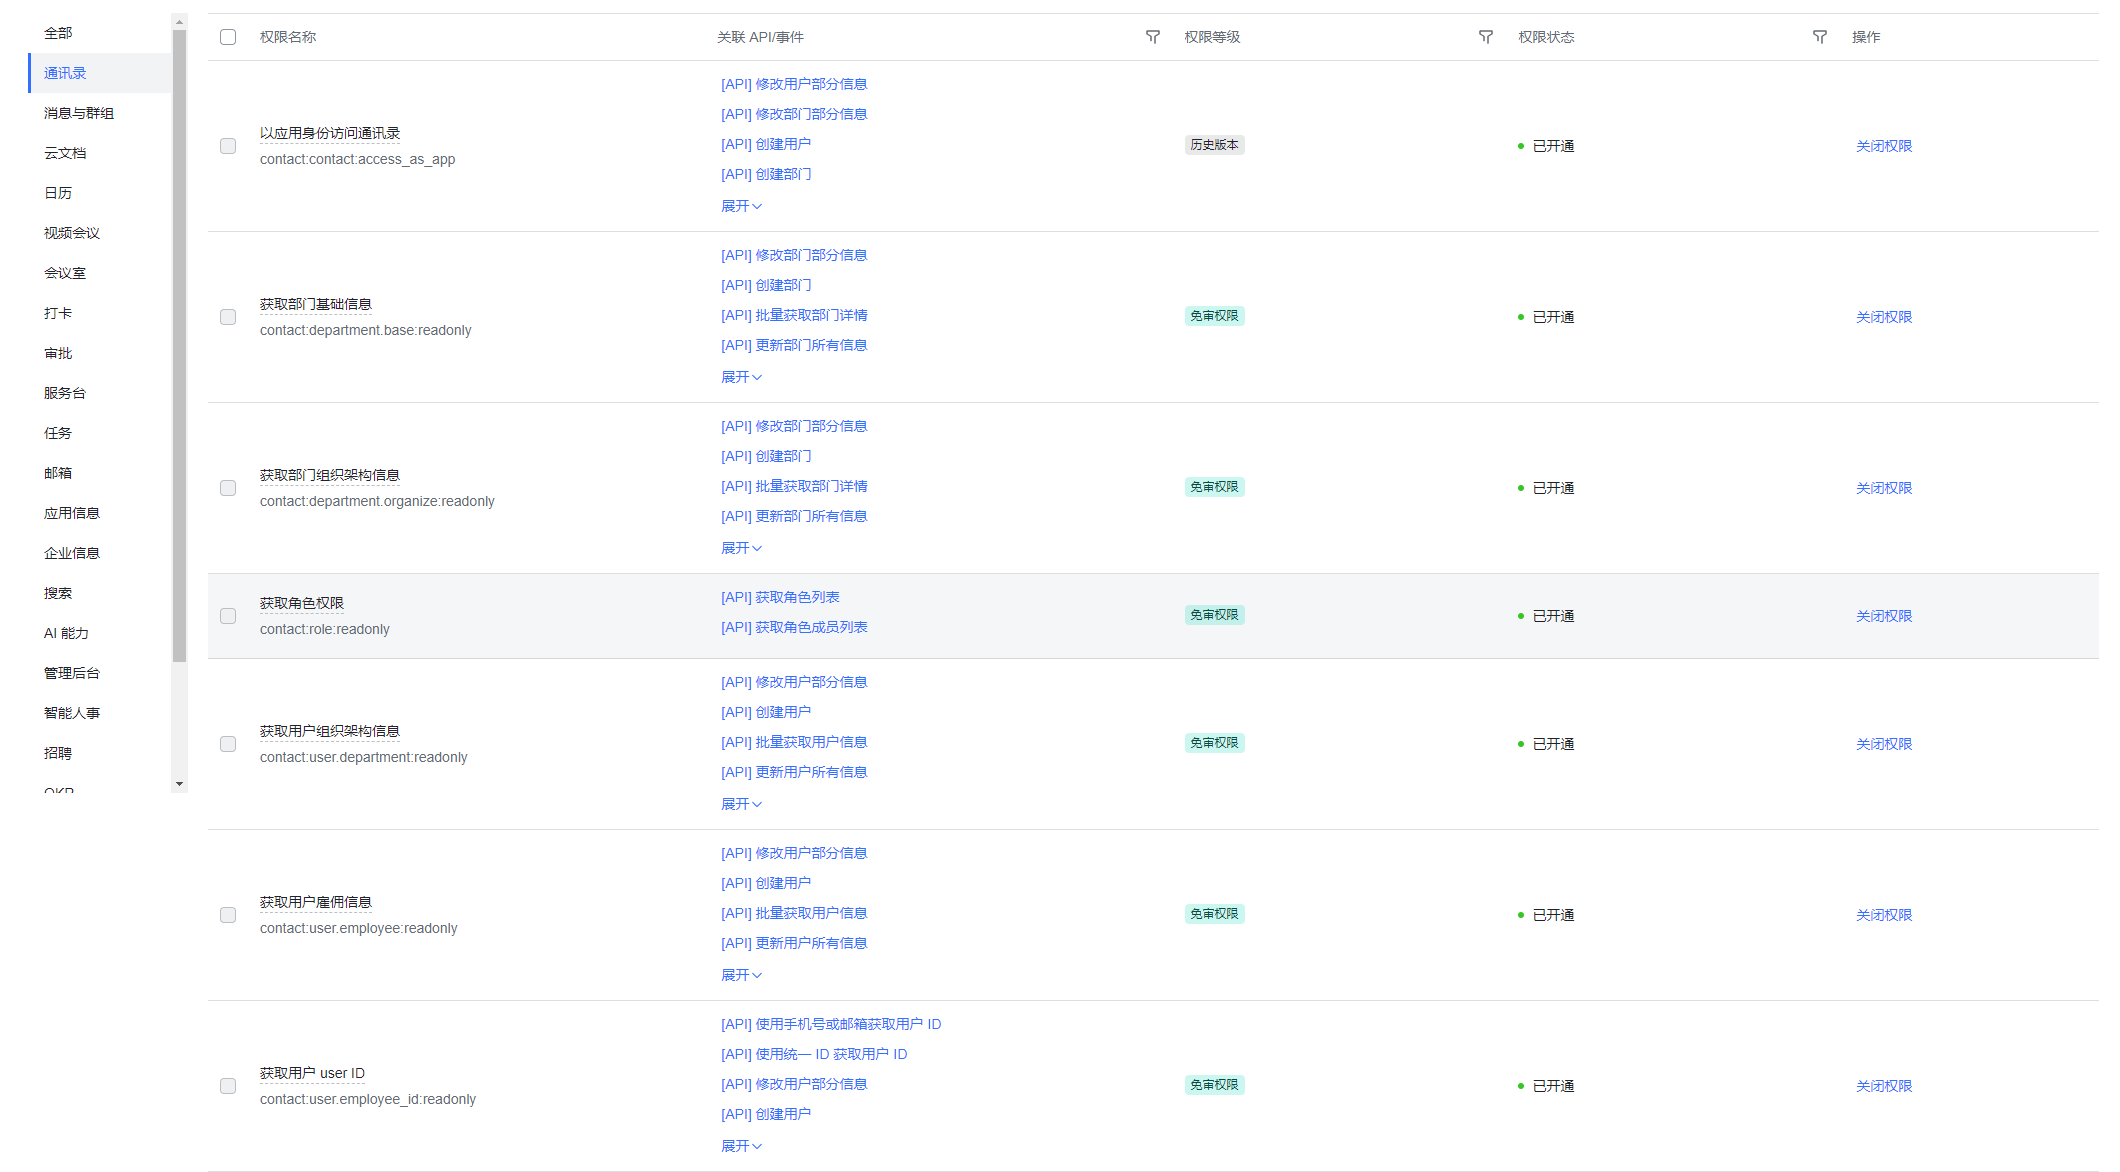2120x1172 pixels.
Task: Switch to 消息与群组 category
Action: [79, 113]
